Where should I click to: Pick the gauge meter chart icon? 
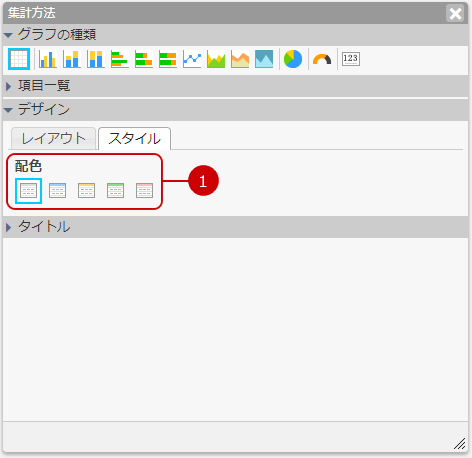point(322,59)
